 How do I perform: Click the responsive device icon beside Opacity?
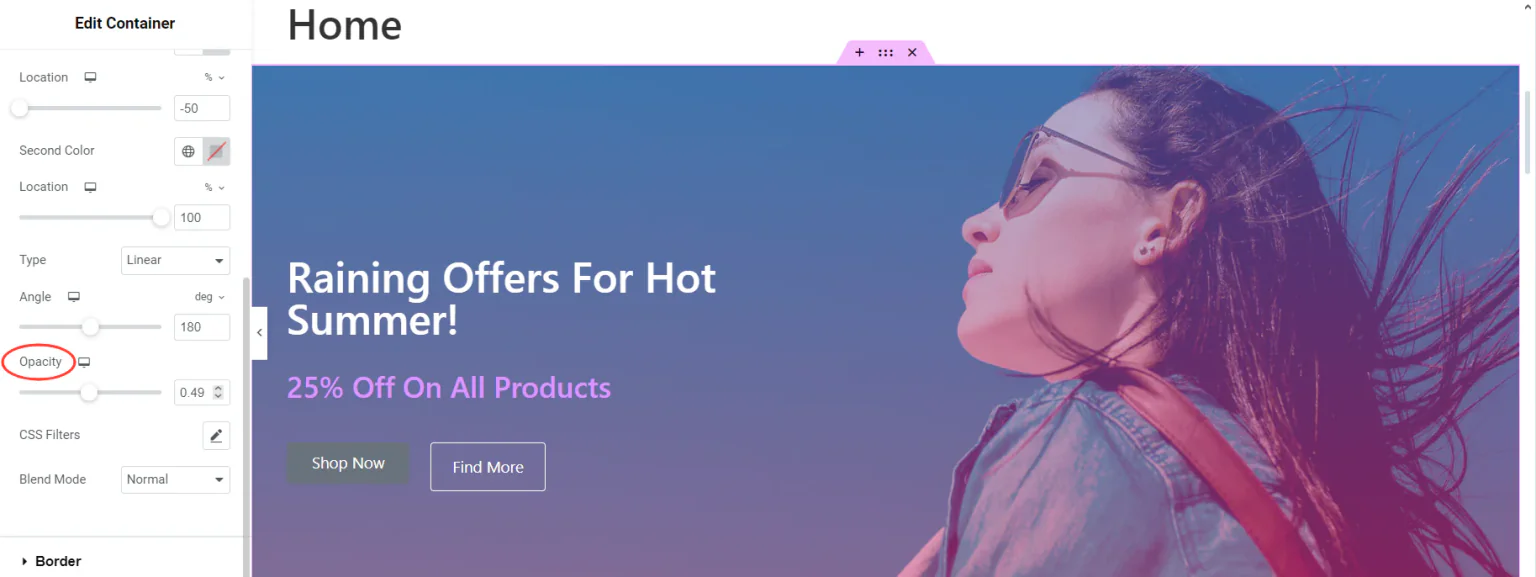(x=85, y=362)
